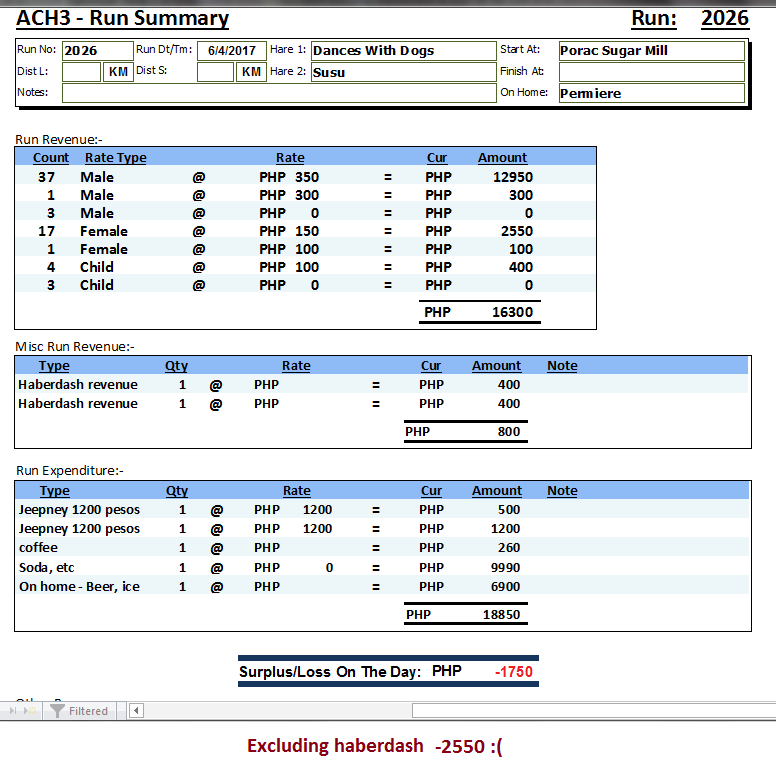Click the empty Finish At field
Screen dimensions: 776x768
point(650,72)
